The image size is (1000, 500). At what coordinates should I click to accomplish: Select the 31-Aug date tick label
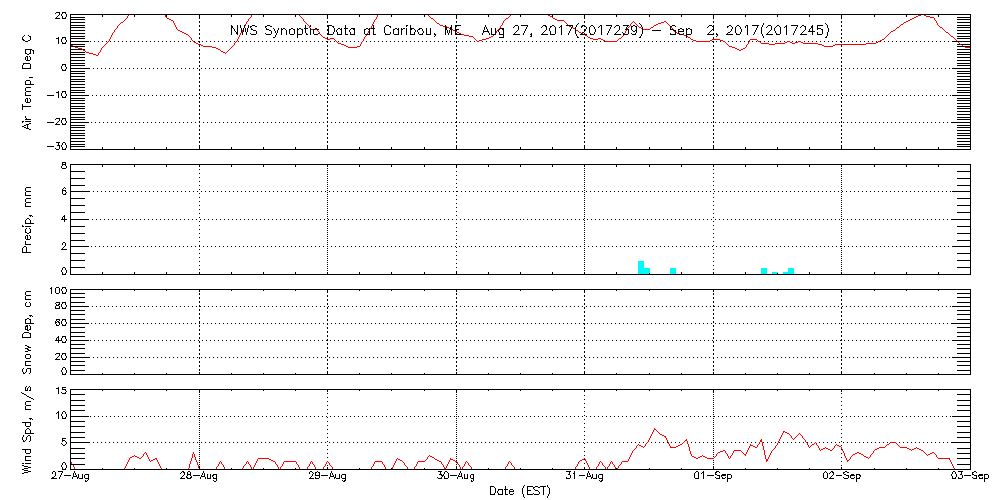coord(584,477)
